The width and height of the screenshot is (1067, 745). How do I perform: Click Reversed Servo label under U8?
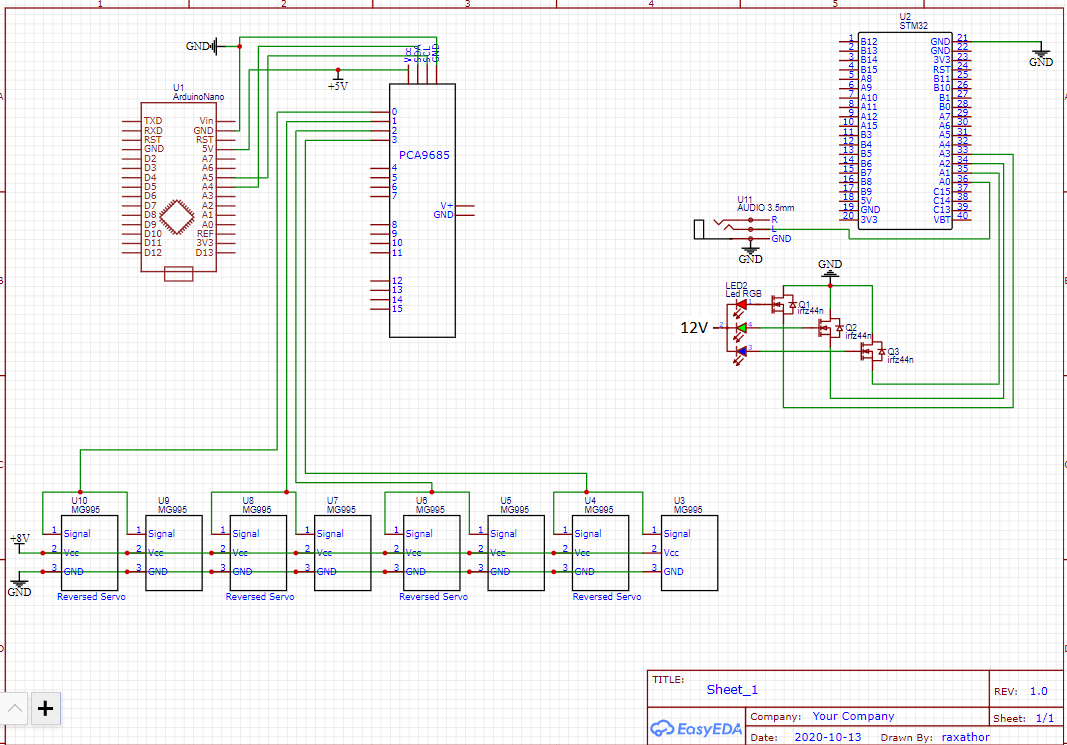tap(260, 597)
